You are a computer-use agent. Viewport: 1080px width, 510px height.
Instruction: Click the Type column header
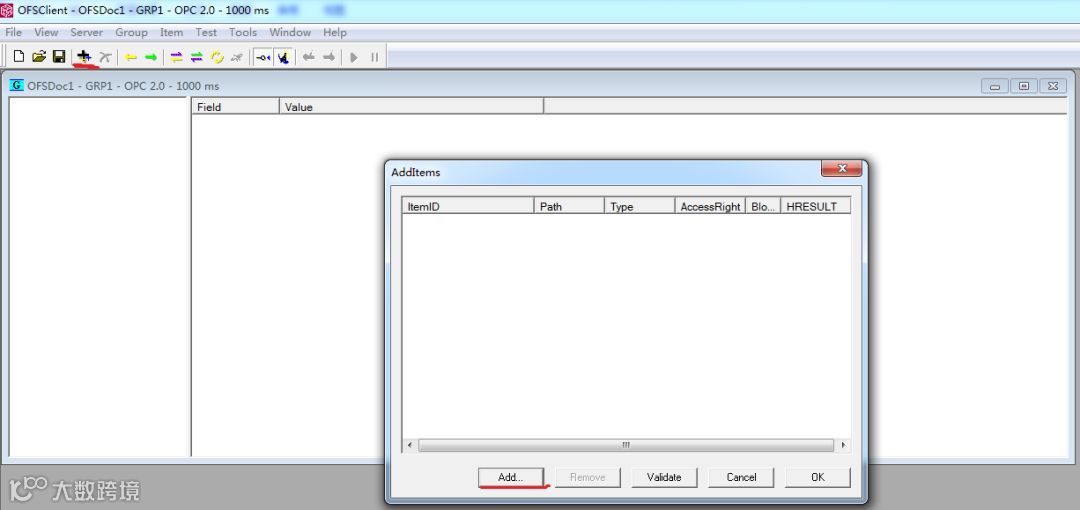[x=639, y=206]
